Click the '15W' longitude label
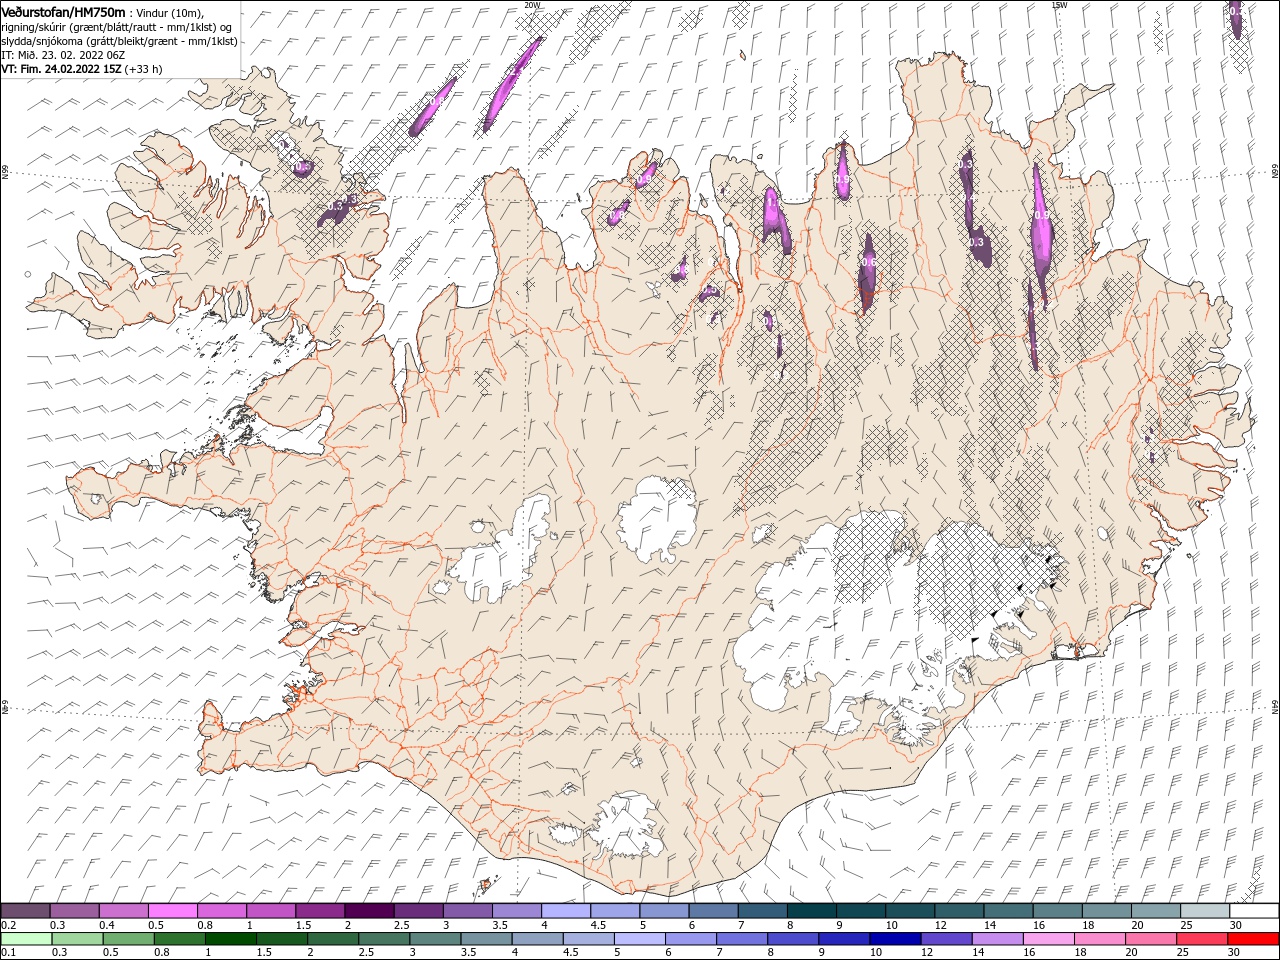The image size is (1280, 960). (1059, 5)
